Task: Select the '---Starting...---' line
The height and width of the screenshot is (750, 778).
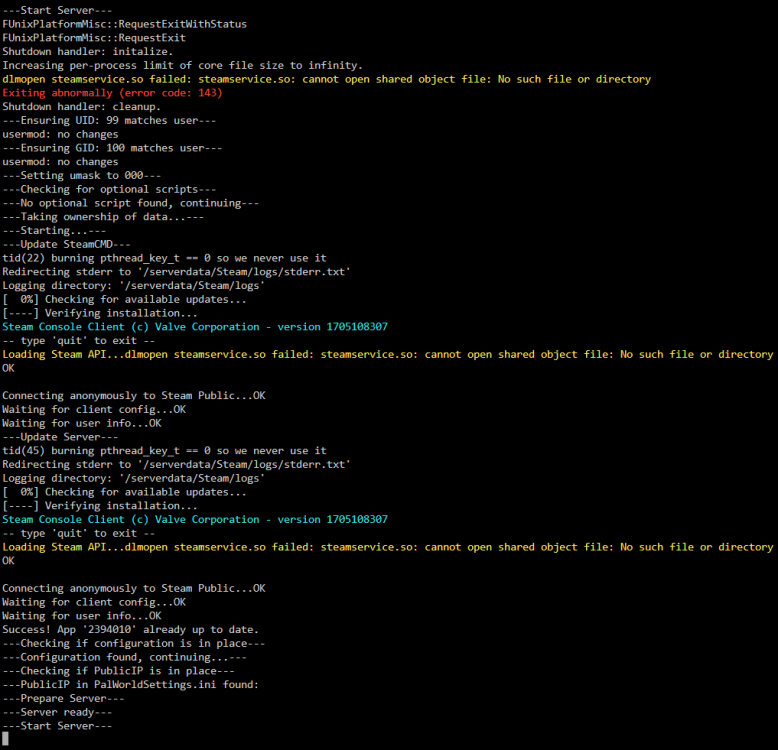Action: [54, 231]
